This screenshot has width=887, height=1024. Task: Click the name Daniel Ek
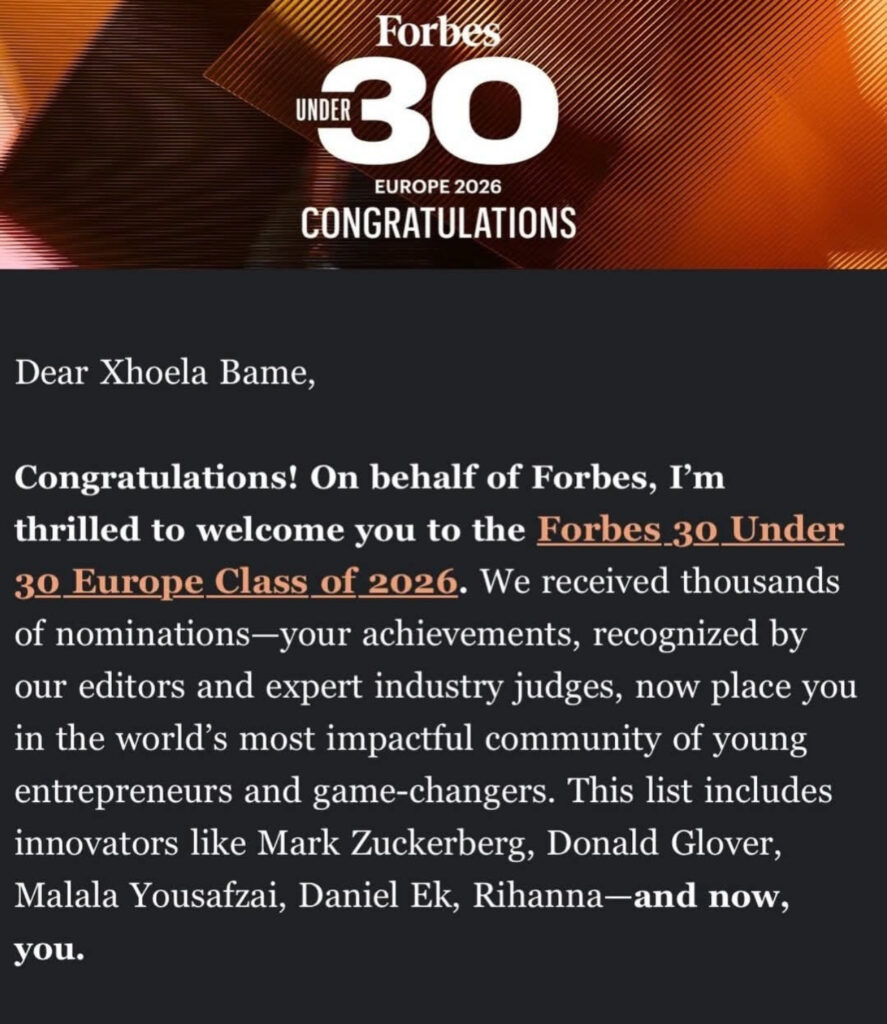[x=376, y=896]
